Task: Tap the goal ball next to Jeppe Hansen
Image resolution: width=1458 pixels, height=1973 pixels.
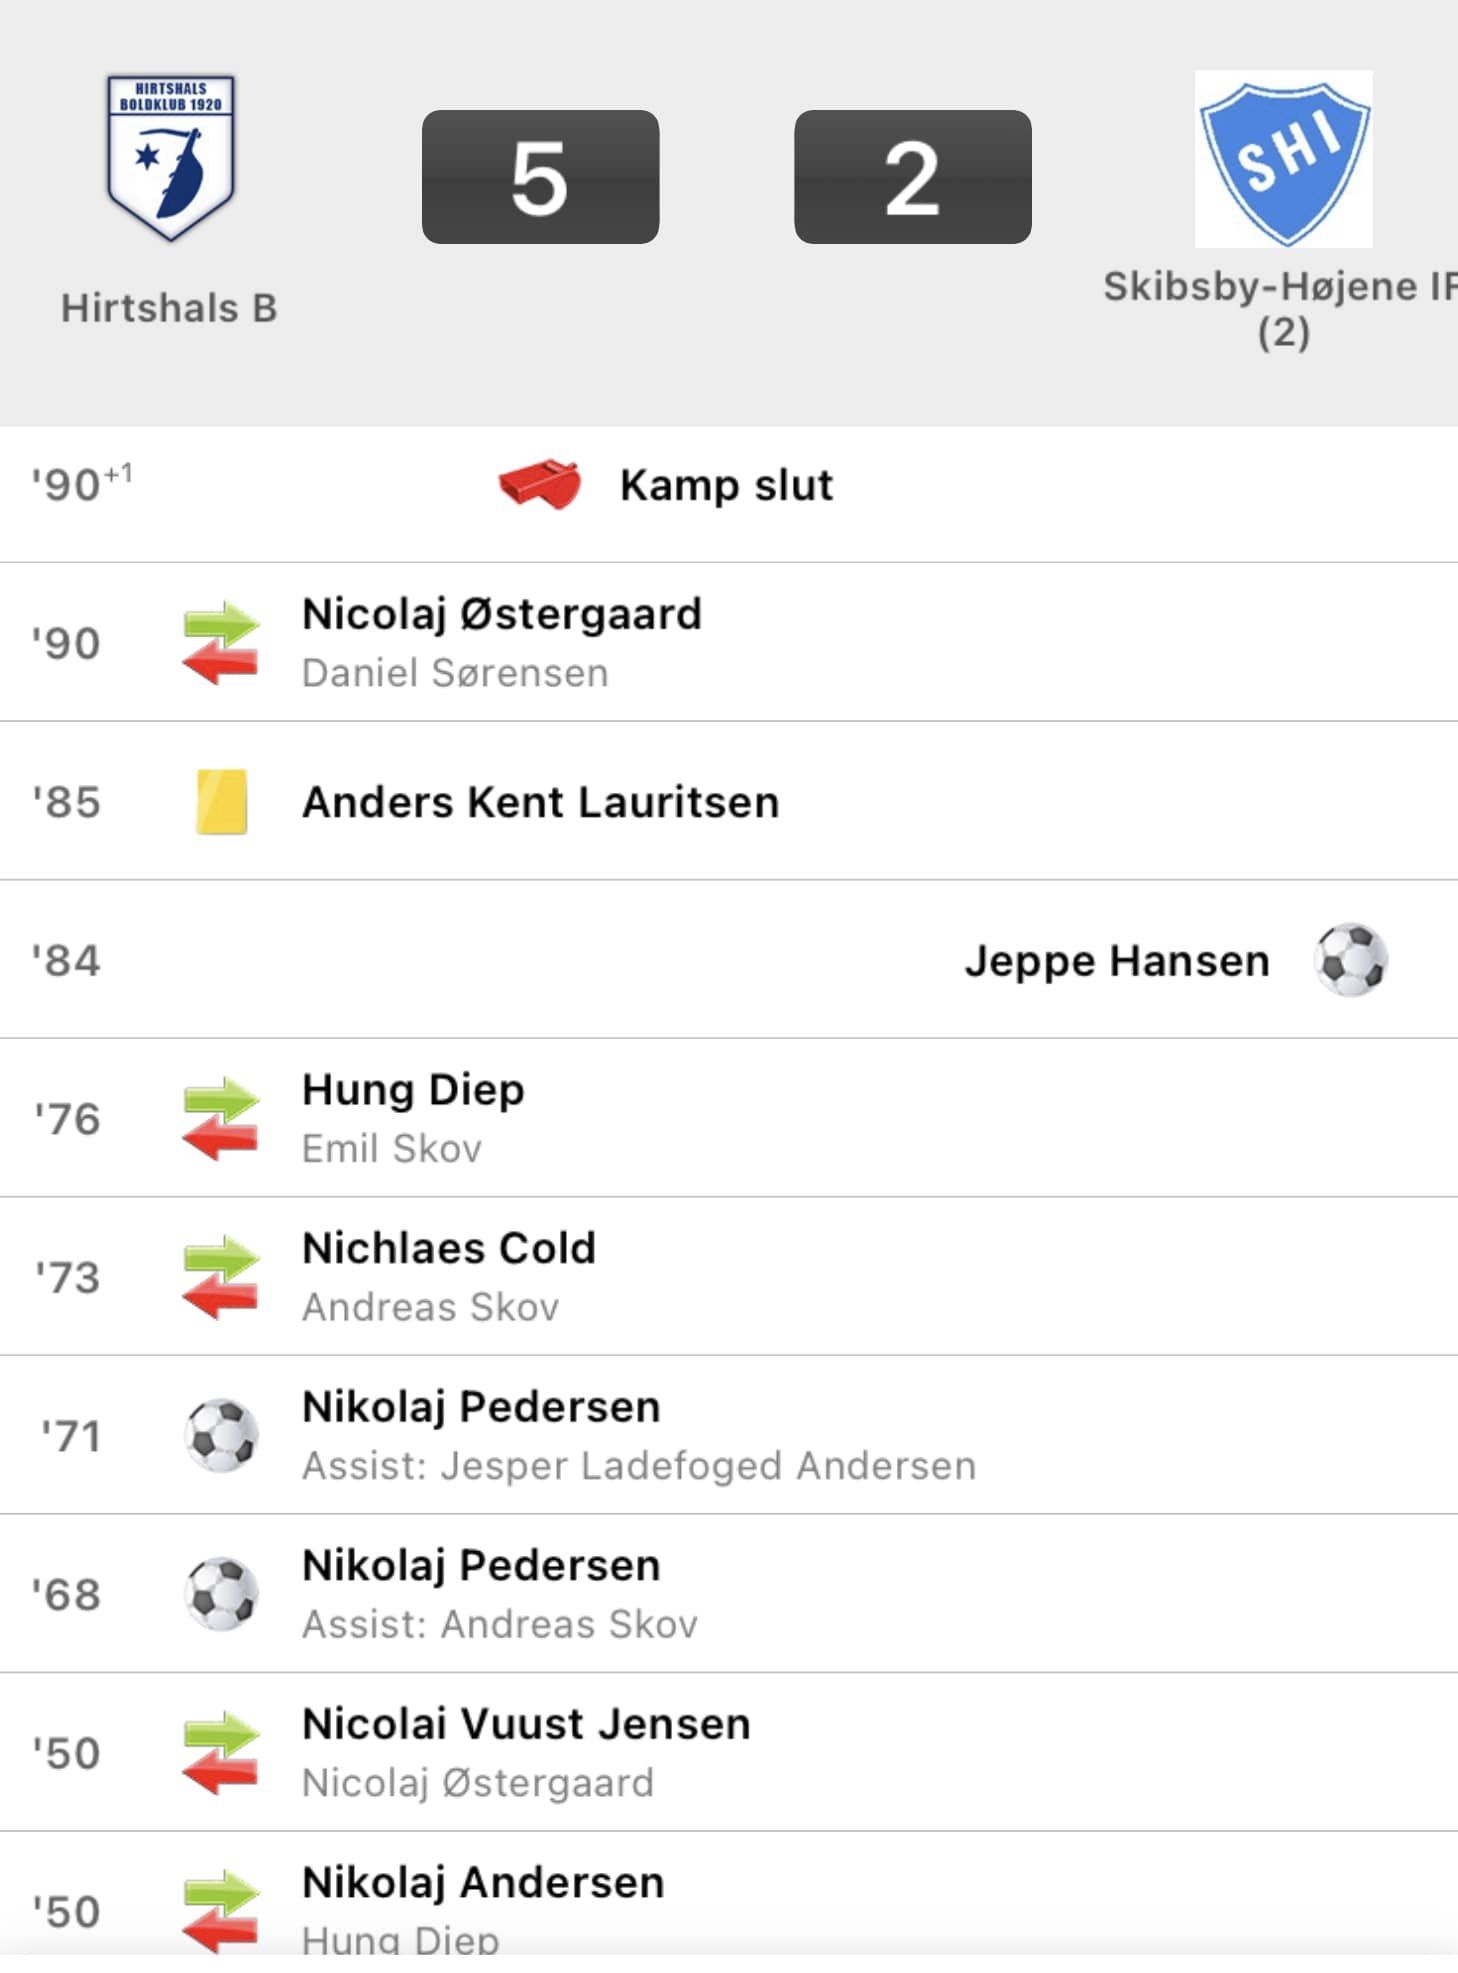Action: pyautogui.click(x=1351, y=960)
